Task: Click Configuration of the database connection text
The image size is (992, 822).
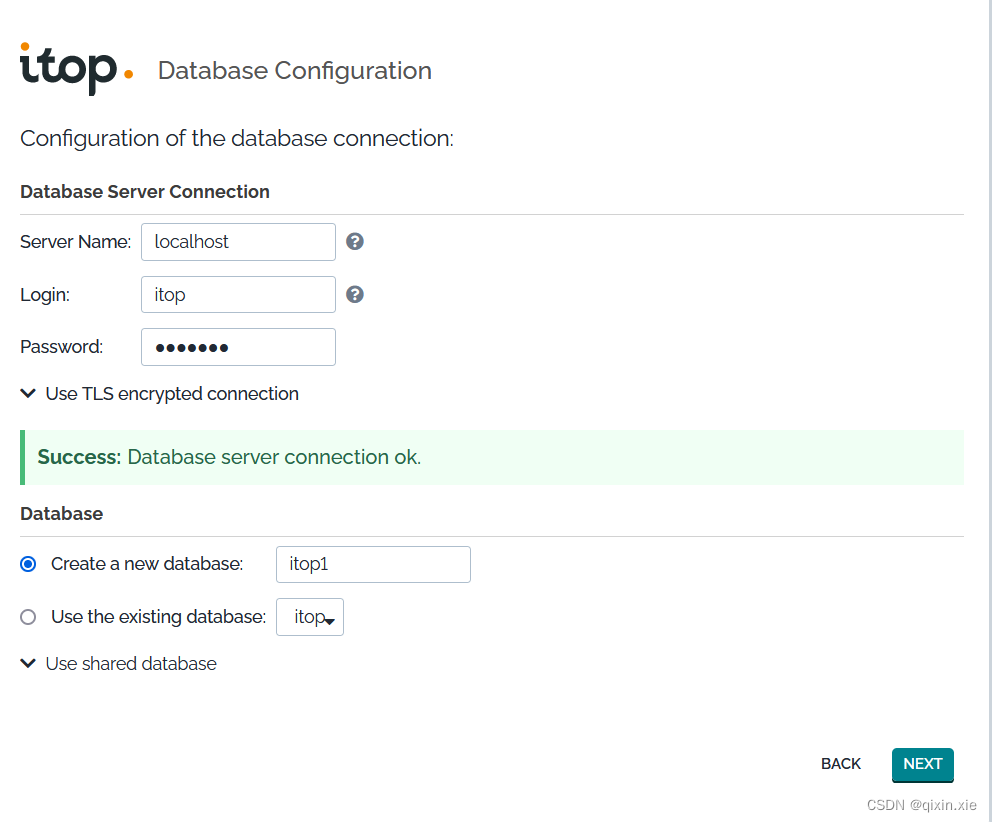Action: click(x=237, y=139)
